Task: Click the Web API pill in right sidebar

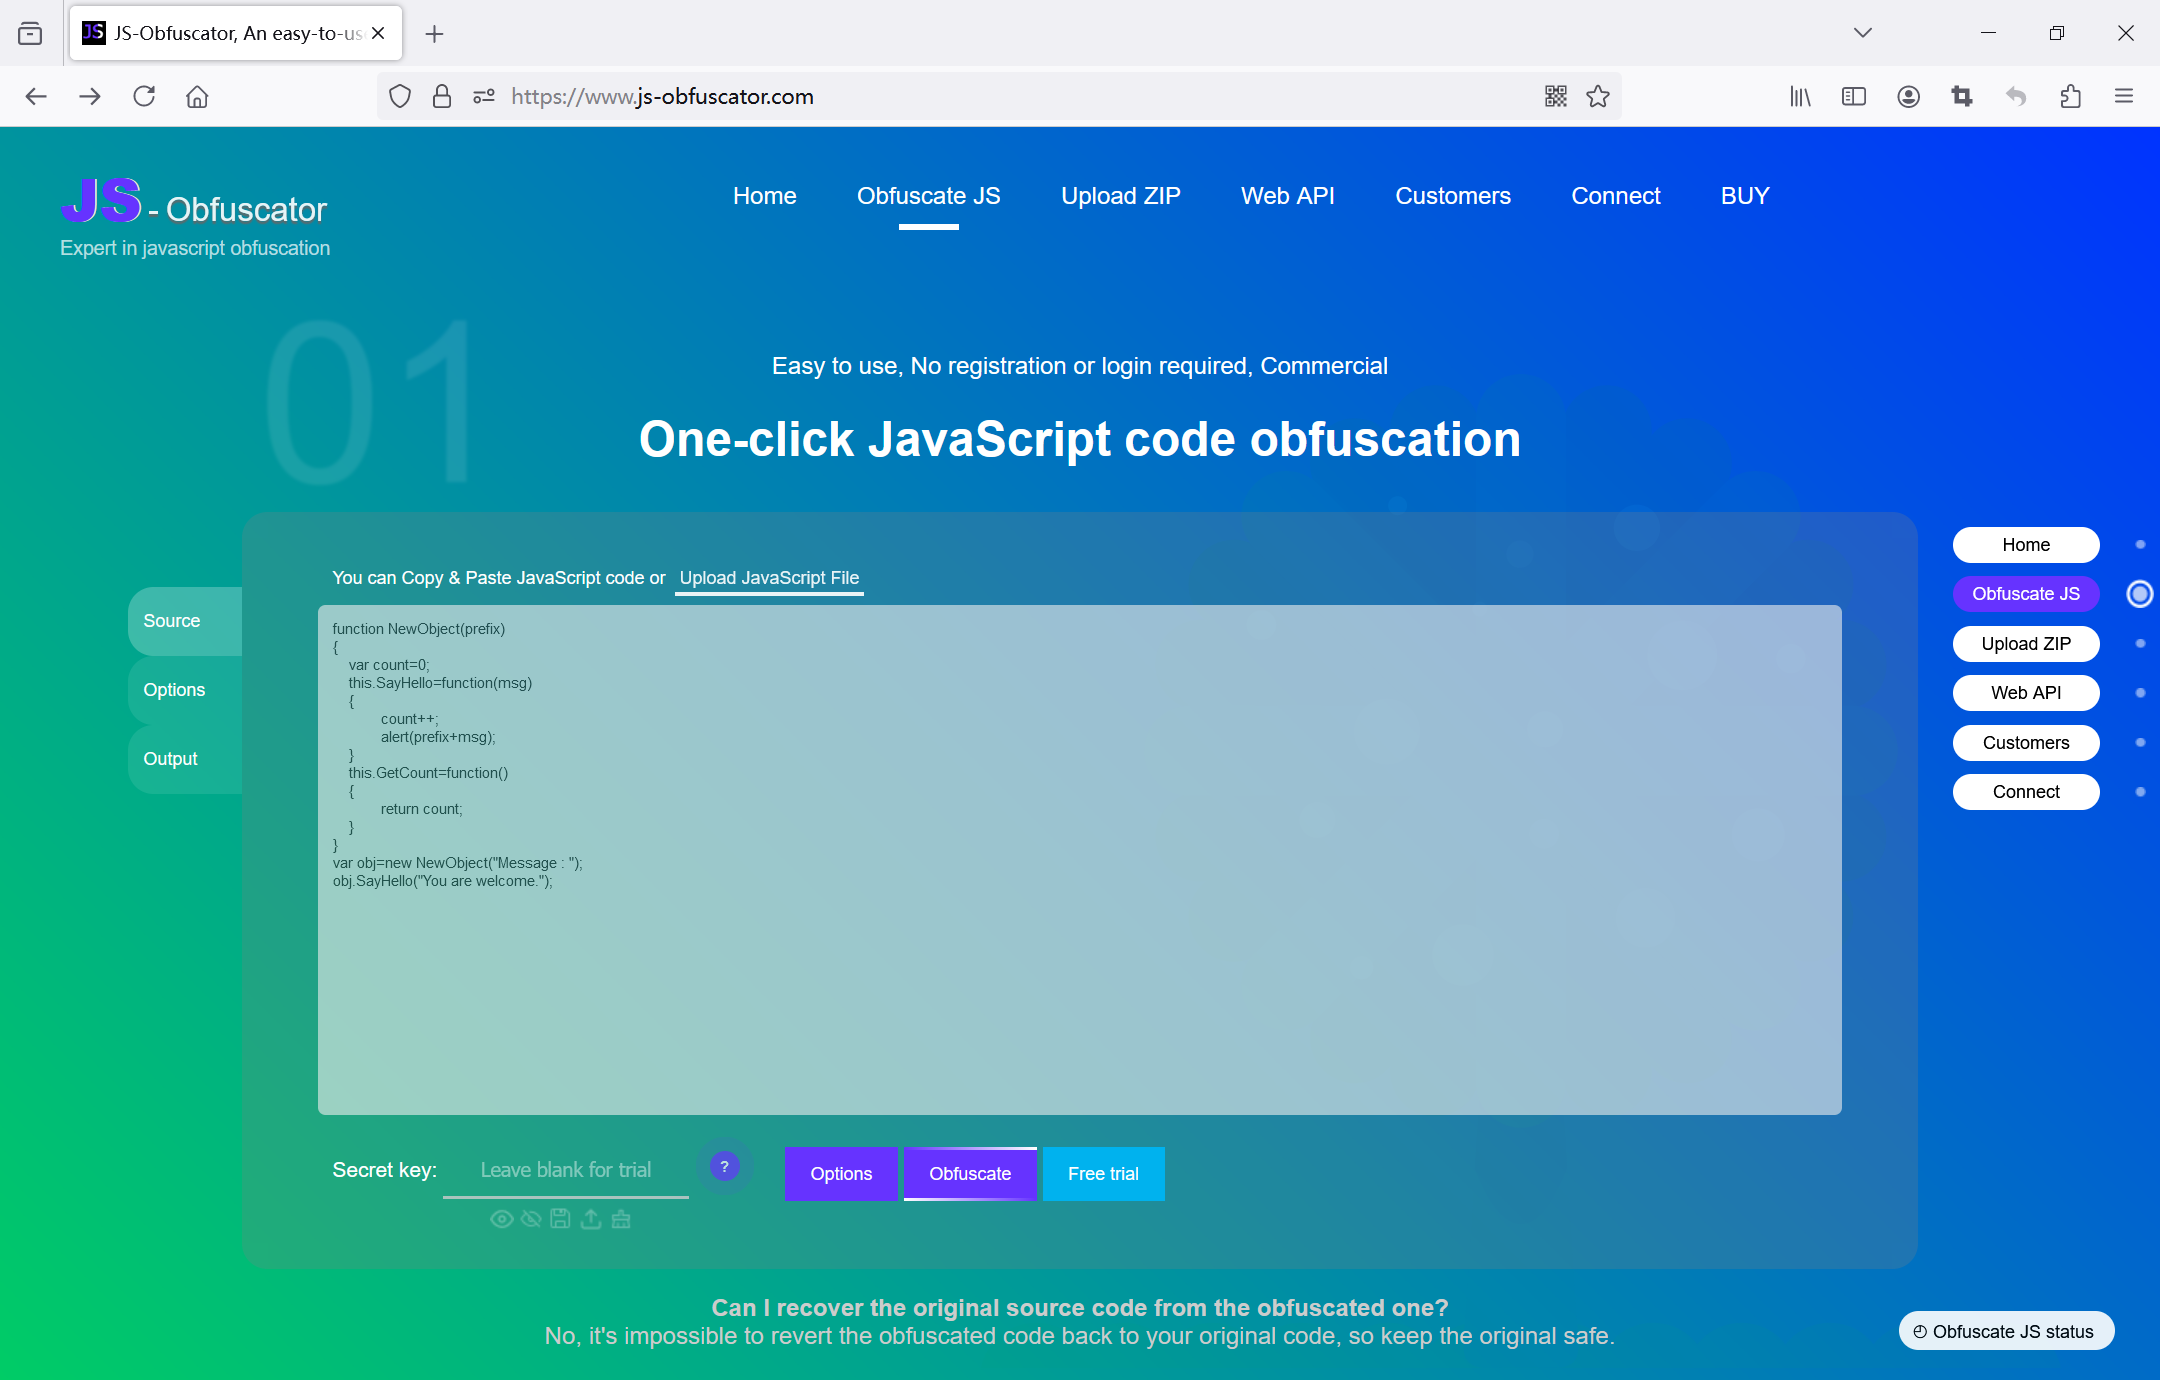Action: [x=2026, y=693]
